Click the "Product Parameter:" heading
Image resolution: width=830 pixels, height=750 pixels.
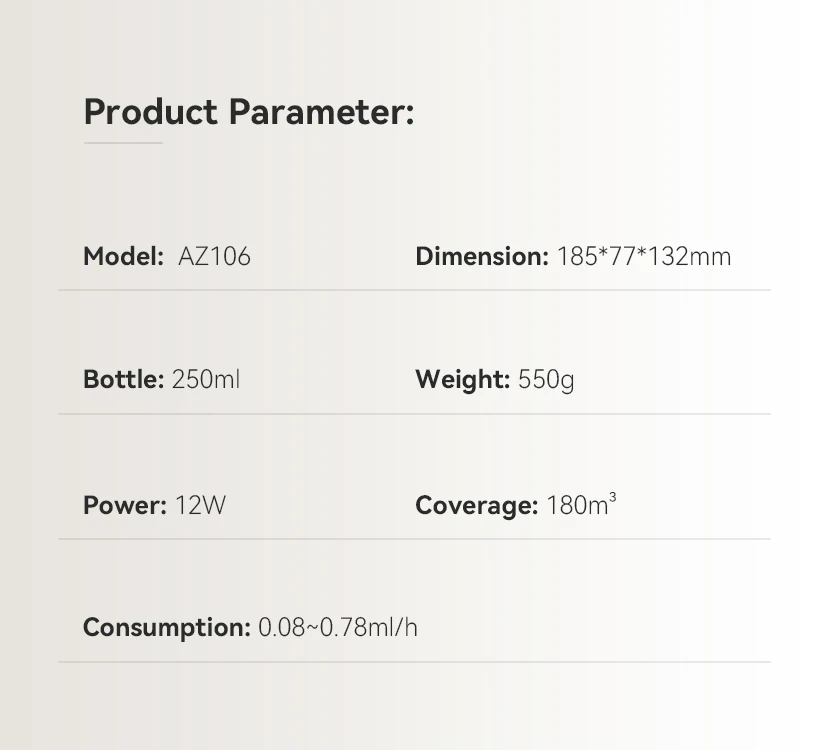[x=248, y=112]
